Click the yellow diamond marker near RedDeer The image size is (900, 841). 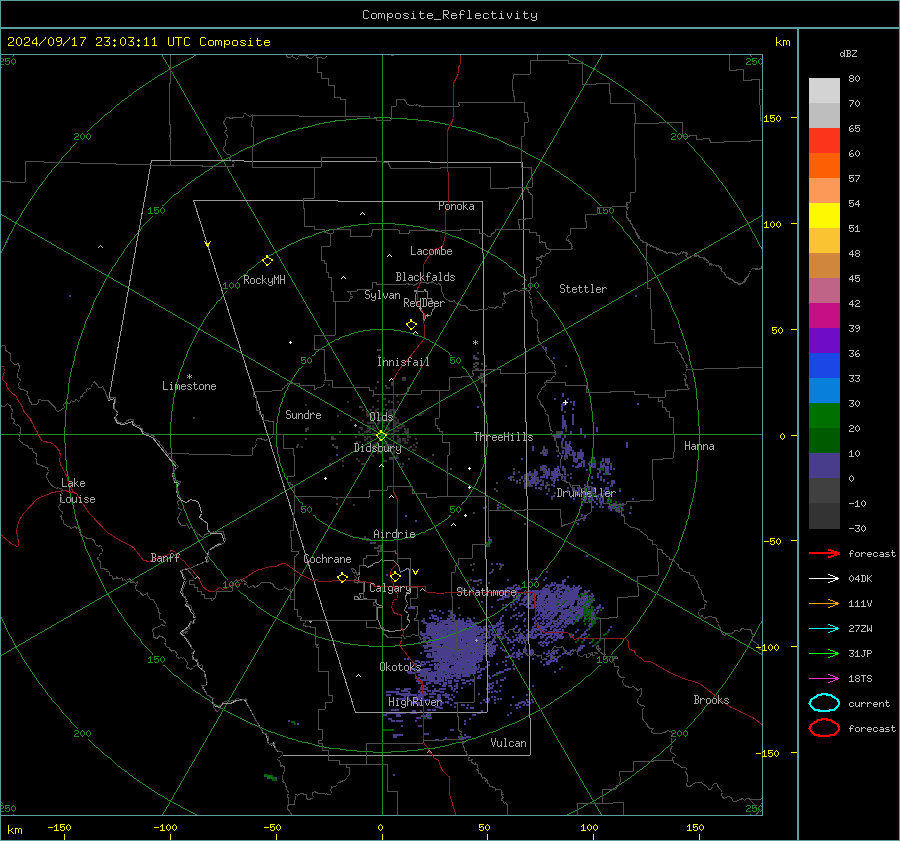coord(411,325)
